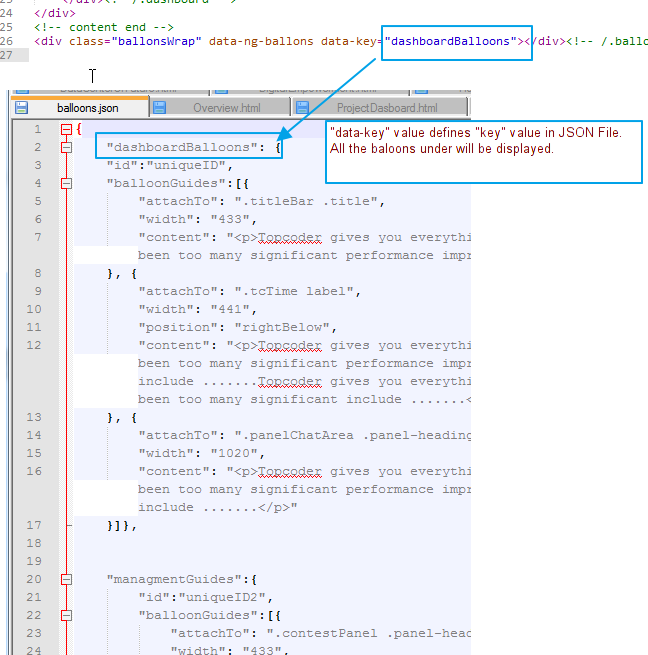Click the "balloonGuides":[{ text on line 22
The image size is (648, 655).
click(210, 615)
